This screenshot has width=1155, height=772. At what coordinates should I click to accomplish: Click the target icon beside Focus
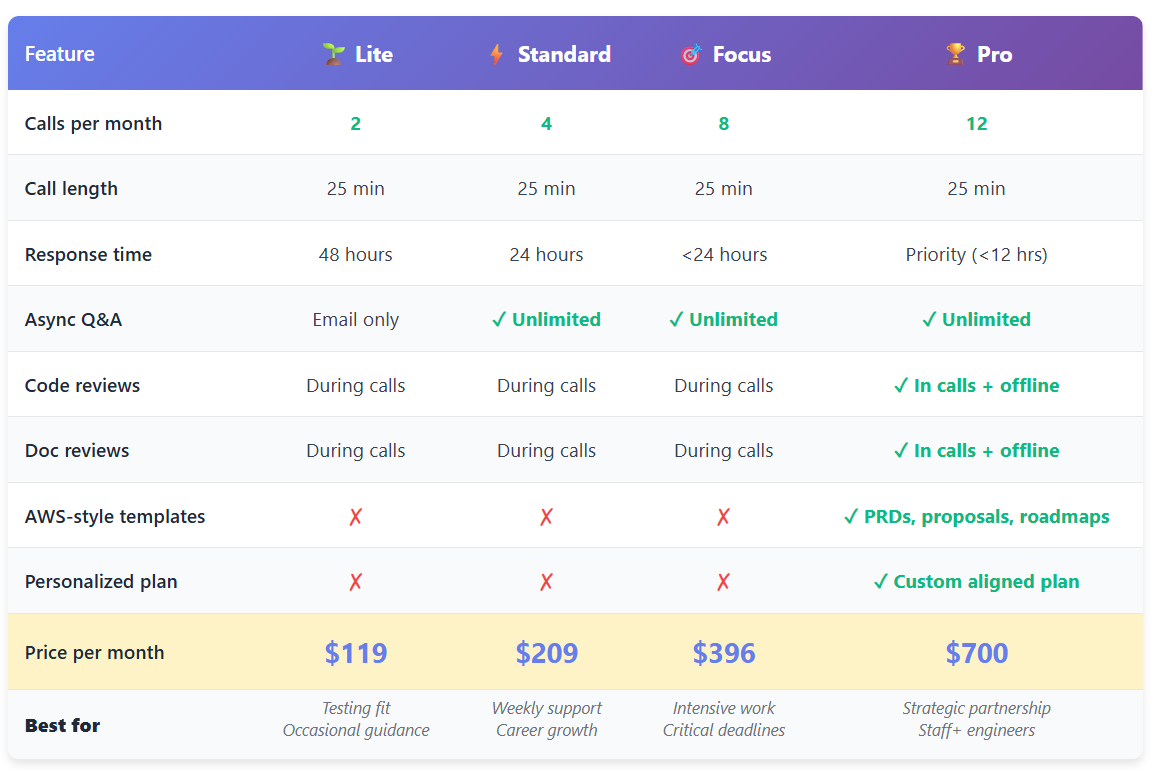691,54
